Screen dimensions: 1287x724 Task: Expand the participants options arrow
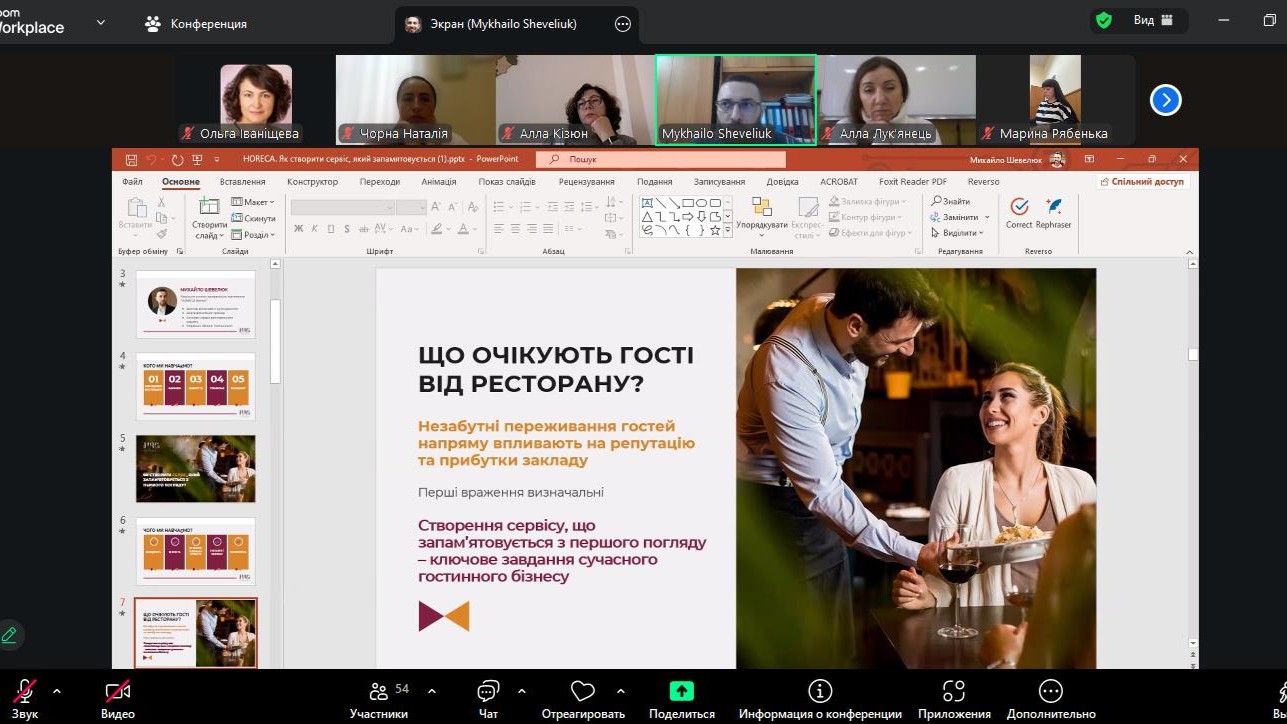click(432, 691)
